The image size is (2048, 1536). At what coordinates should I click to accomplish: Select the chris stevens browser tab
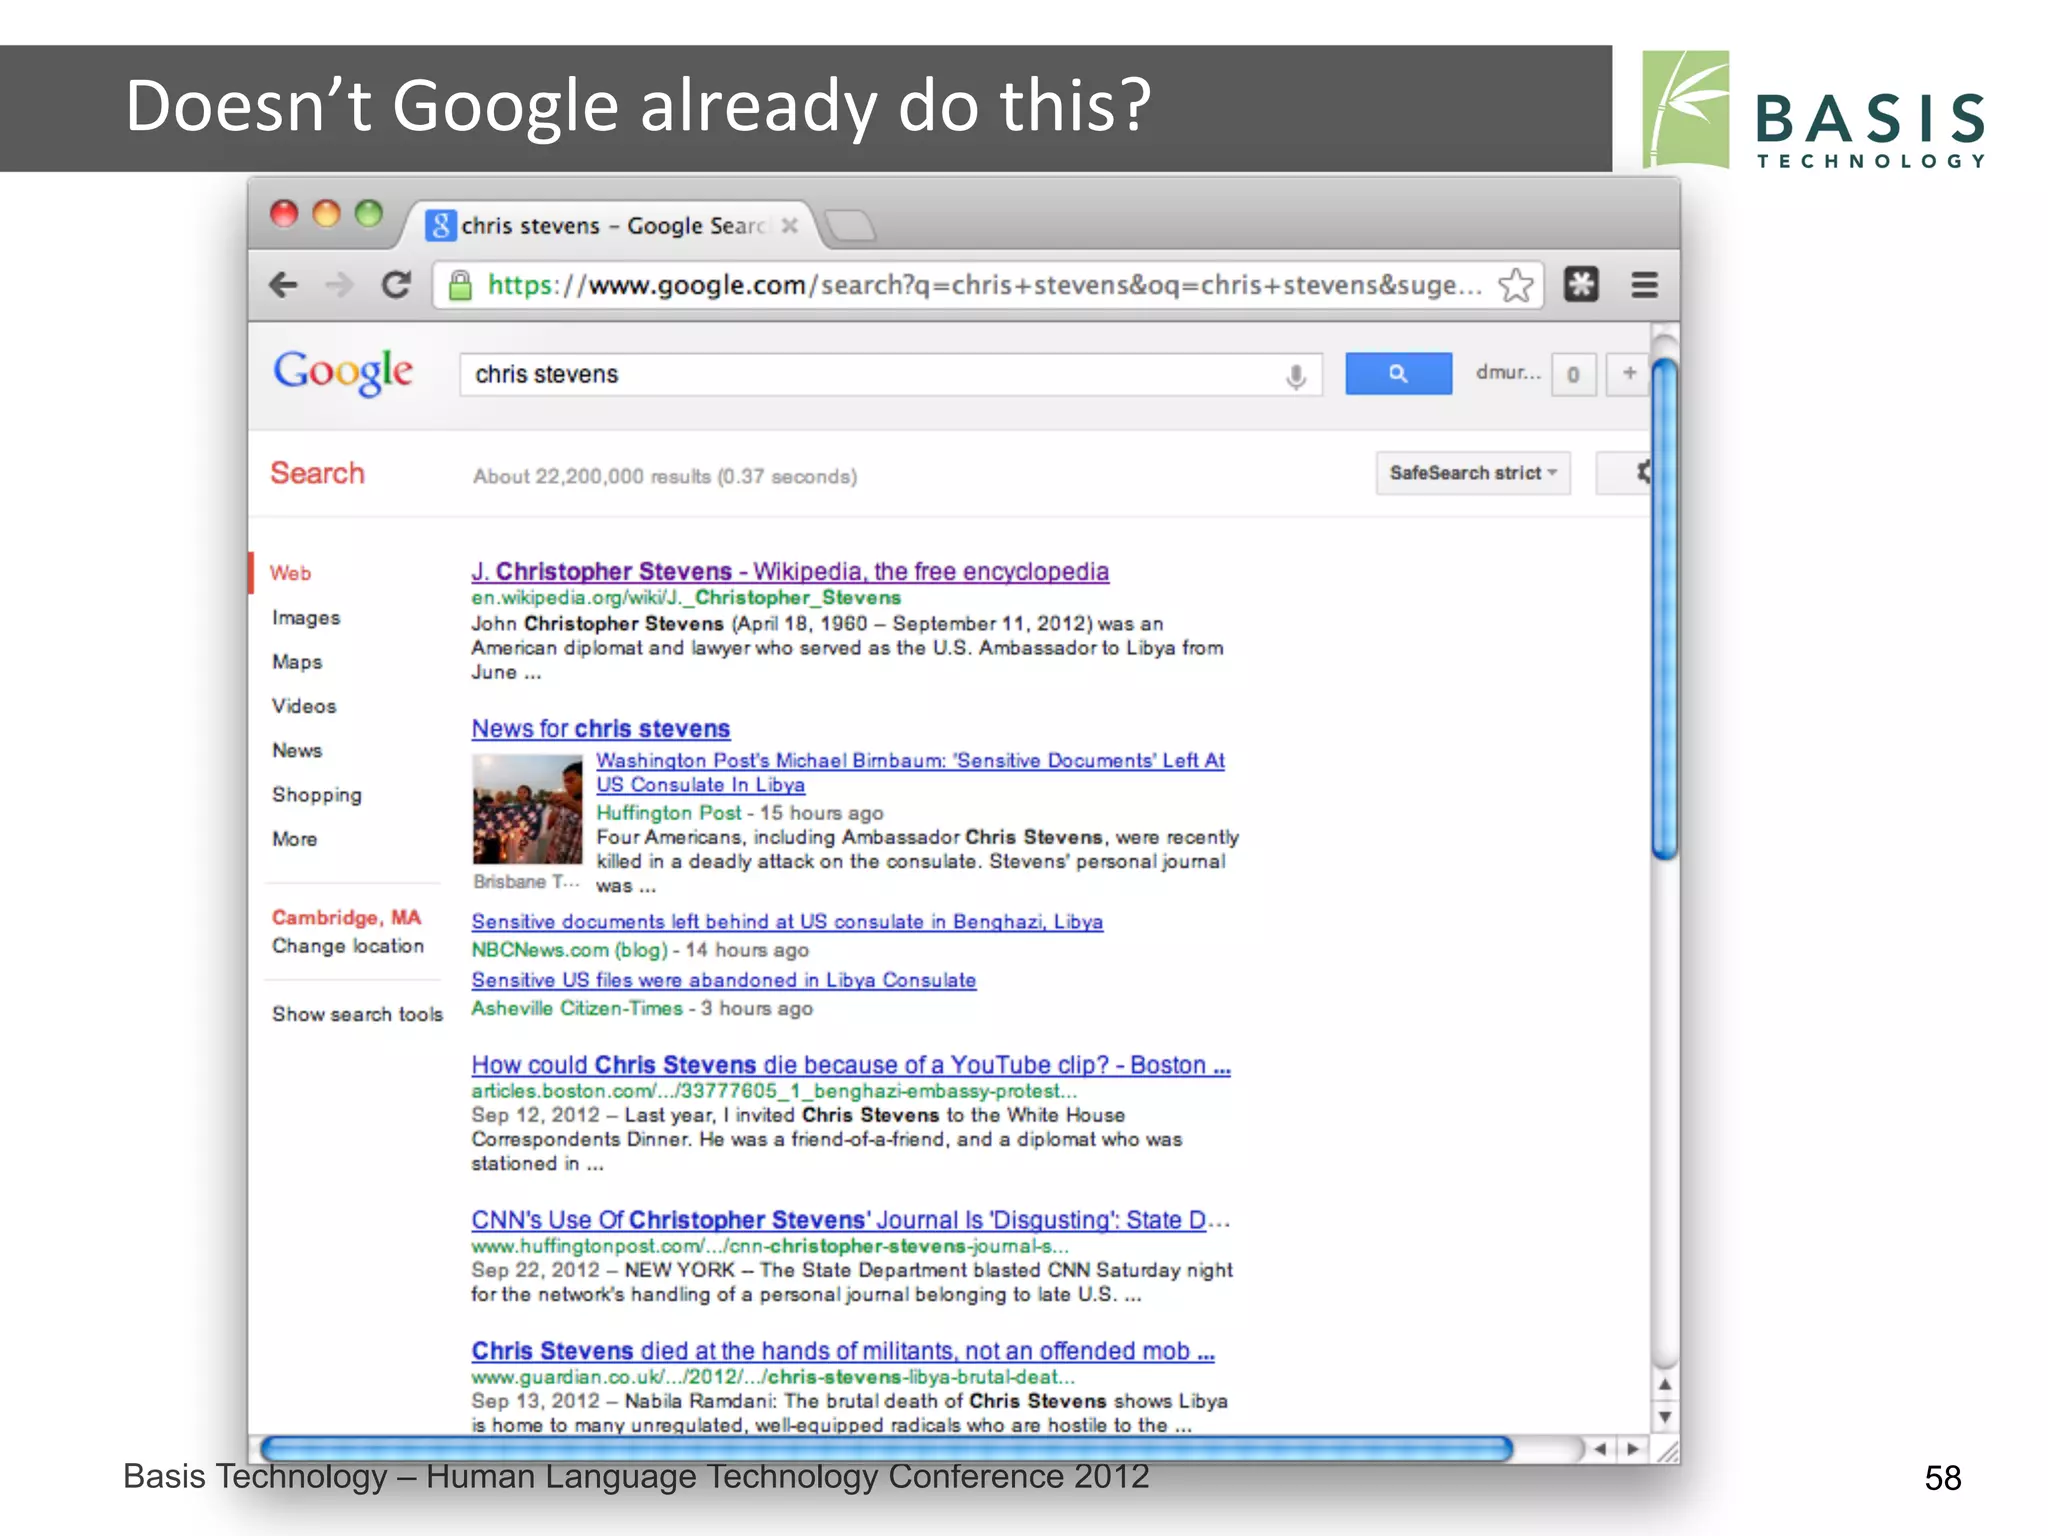[612, 226]
